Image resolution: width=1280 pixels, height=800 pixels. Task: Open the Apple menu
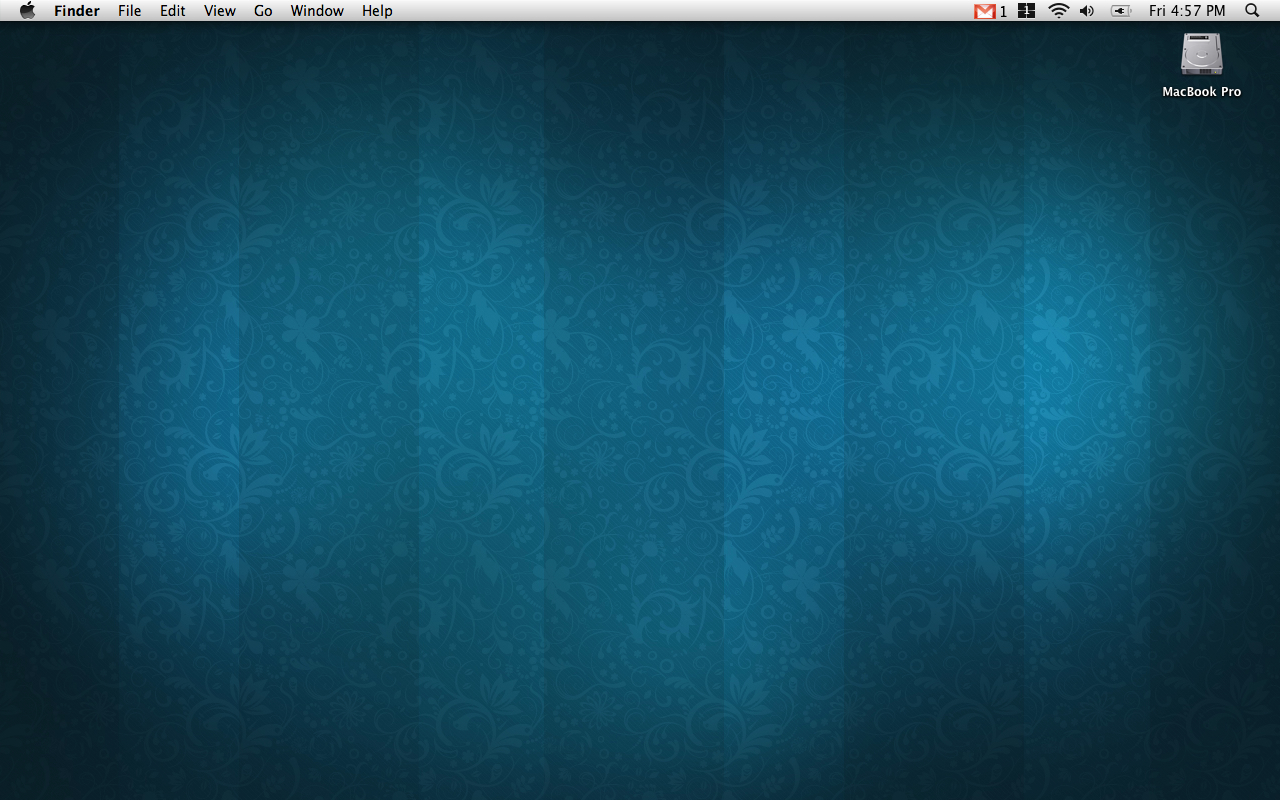click(27, 10)
